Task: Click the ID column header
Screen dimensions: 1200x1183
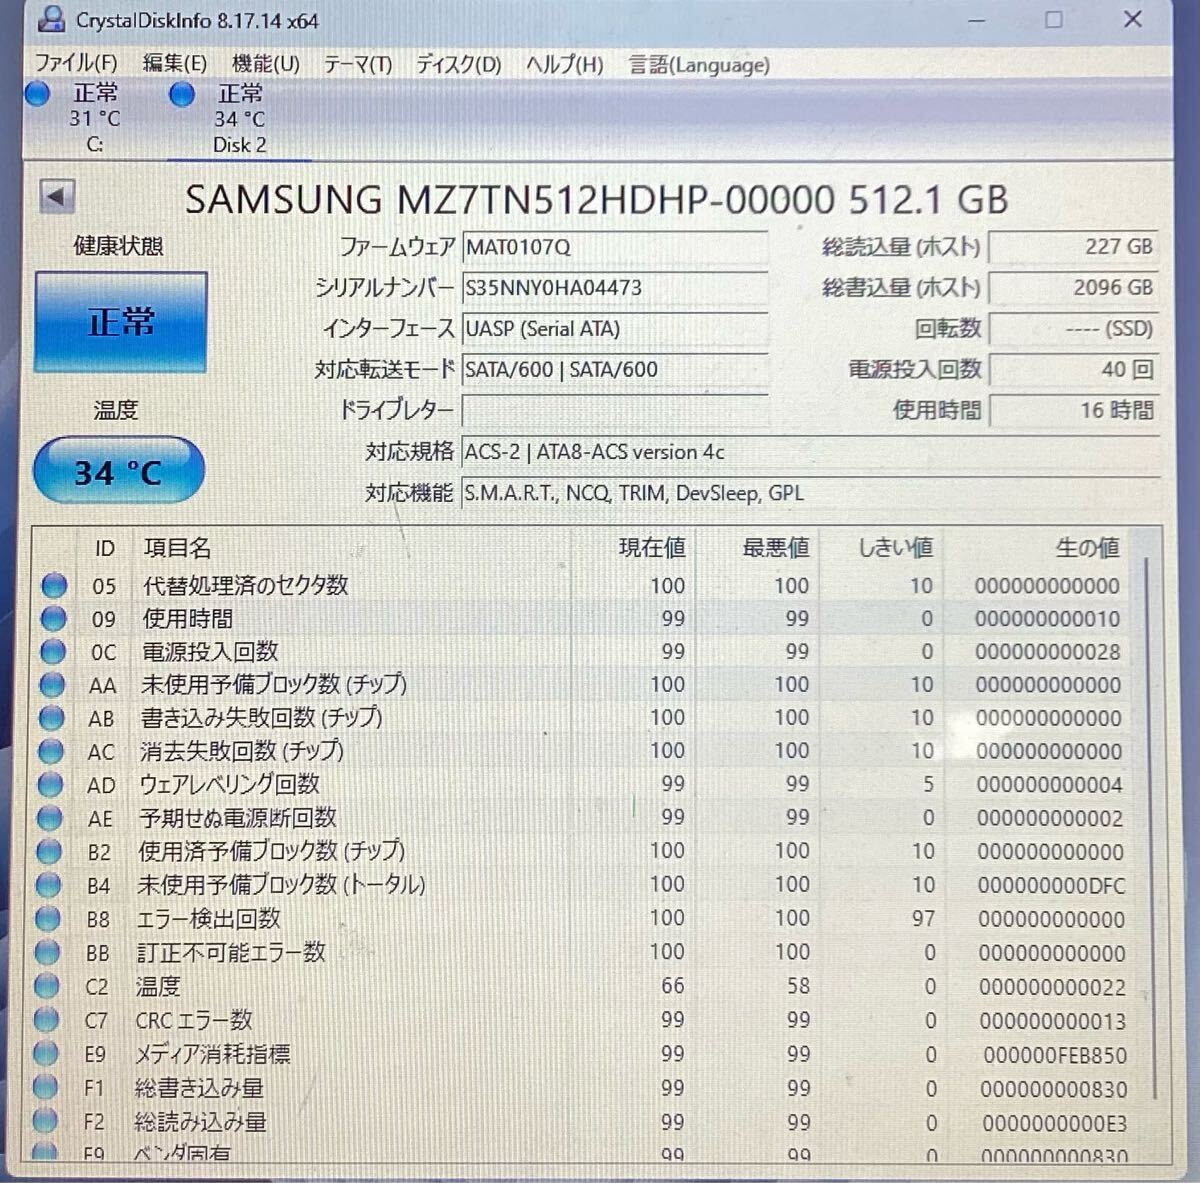Action: 105,548
